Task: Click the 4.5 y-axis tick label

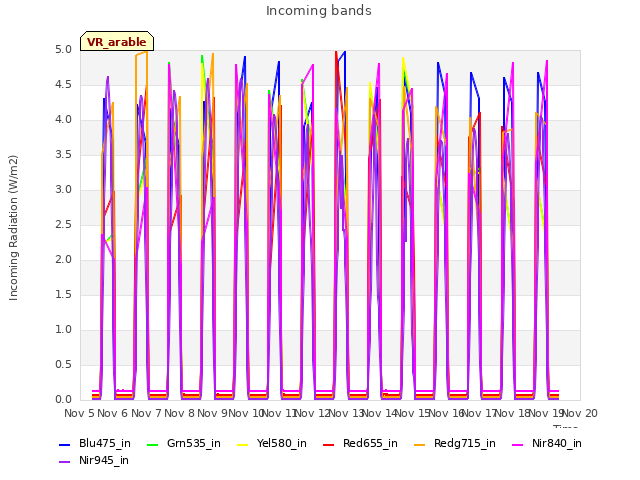Action: click(x=63, y=85)
